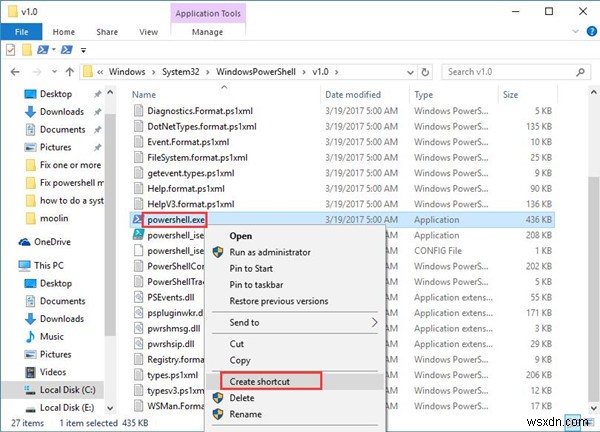Click the PSEvents.dll file icon

pos(138,297)
